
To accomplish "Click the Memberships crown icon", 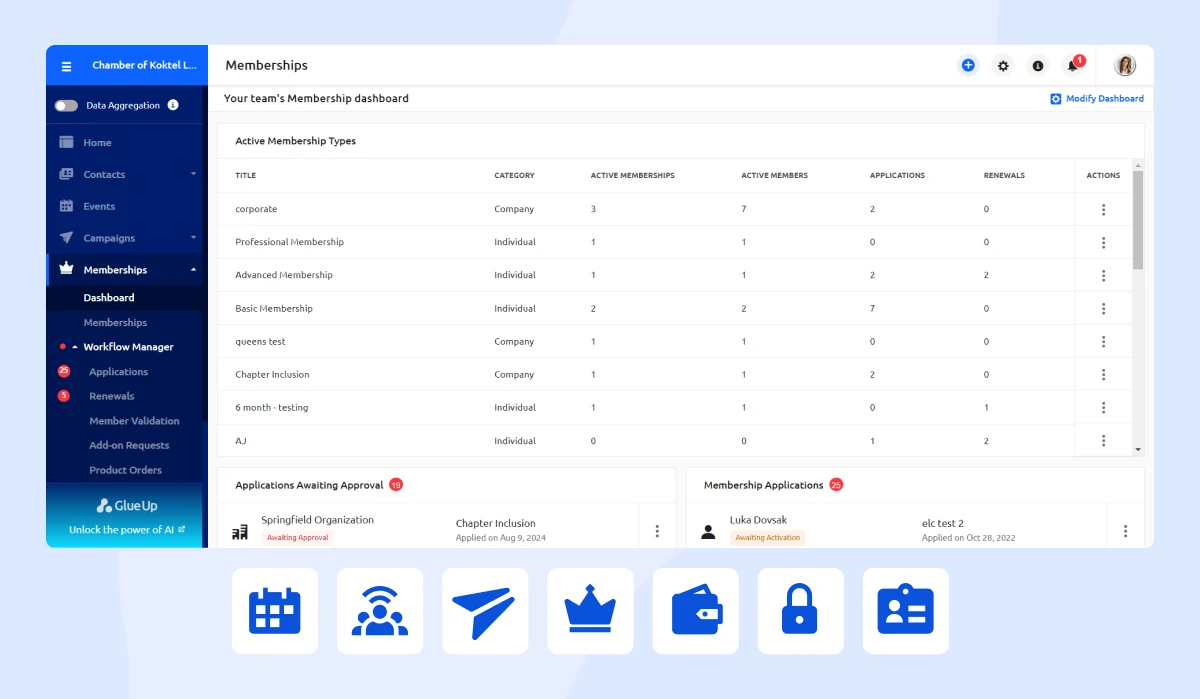I will pos(67,270).
